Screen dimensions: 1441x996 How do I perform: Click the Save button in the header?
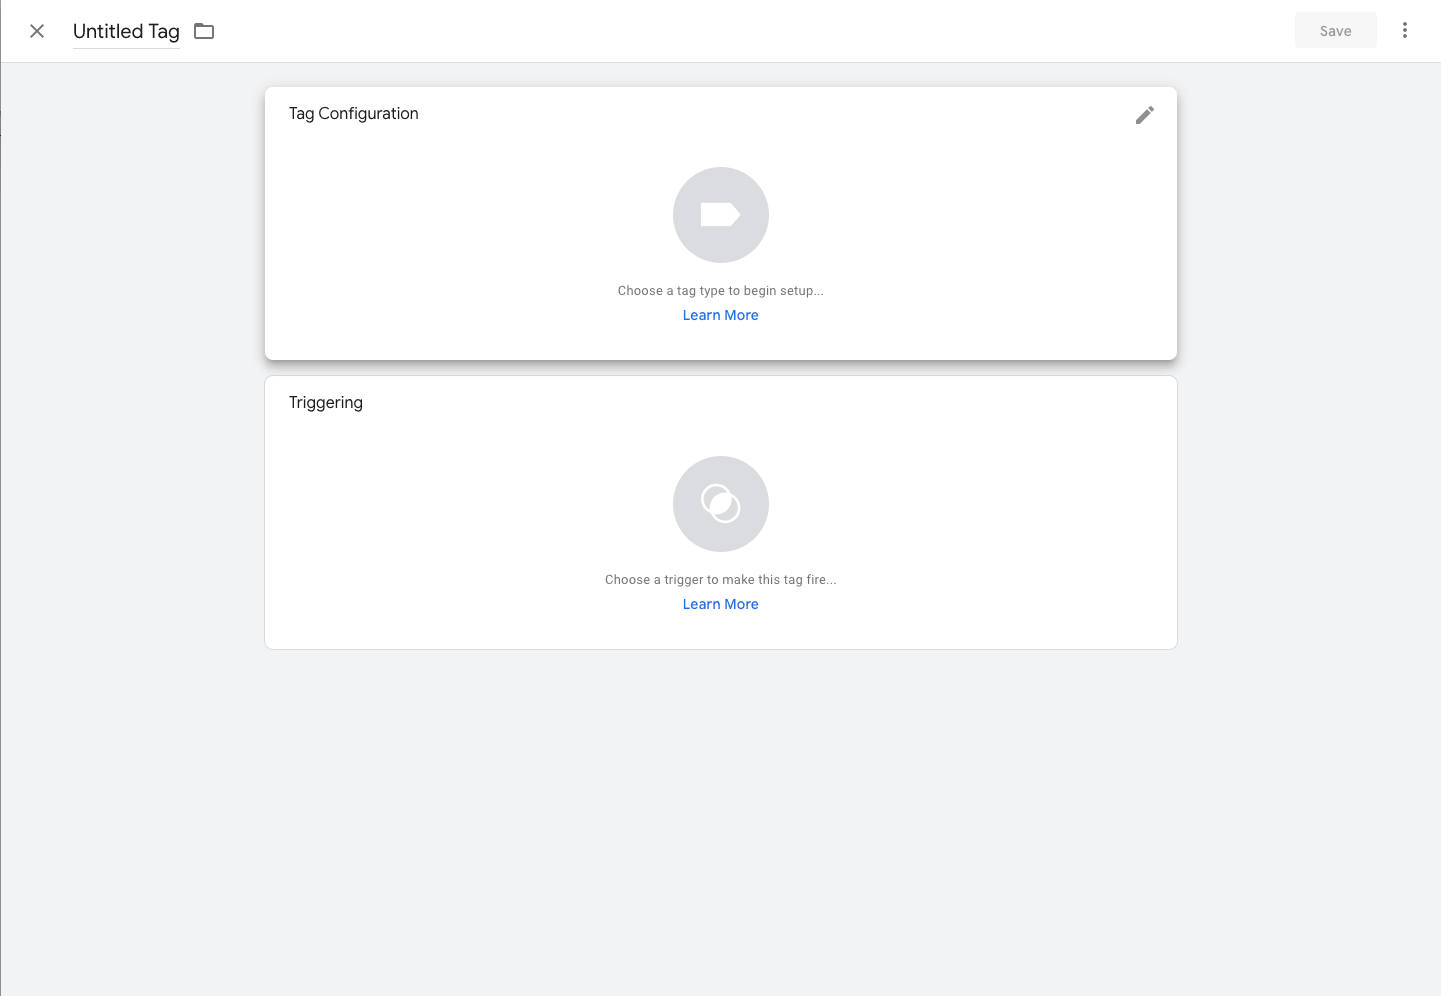pos(1336,30)
